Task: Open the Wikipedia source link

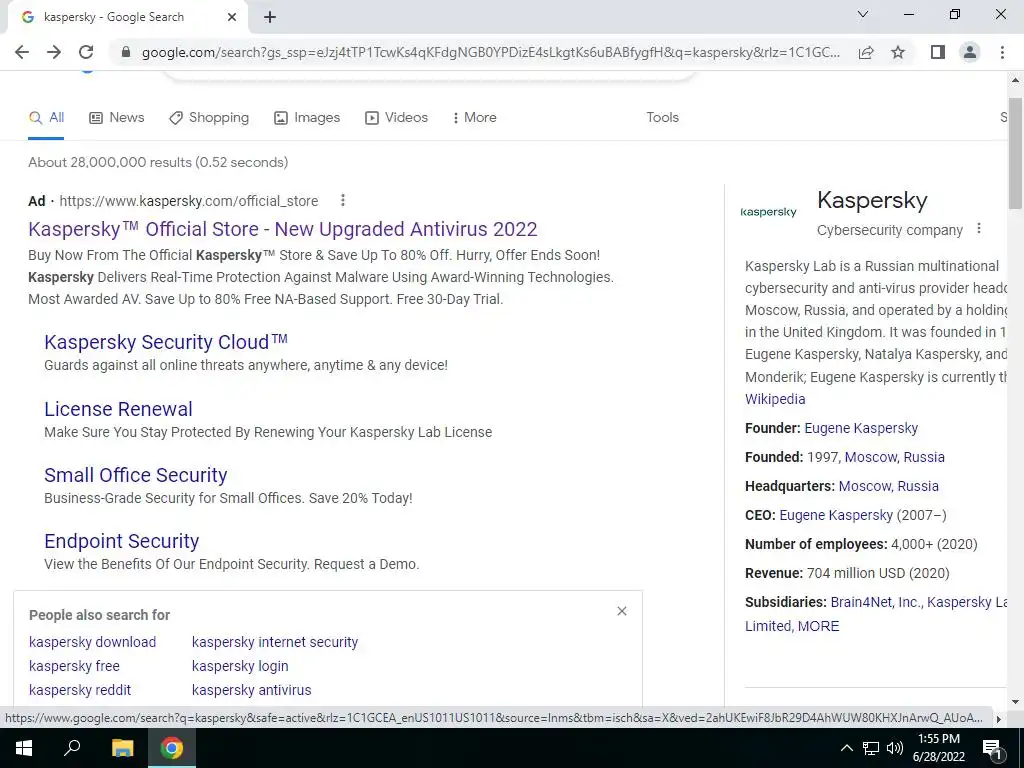Action: (x=775, y=399)
